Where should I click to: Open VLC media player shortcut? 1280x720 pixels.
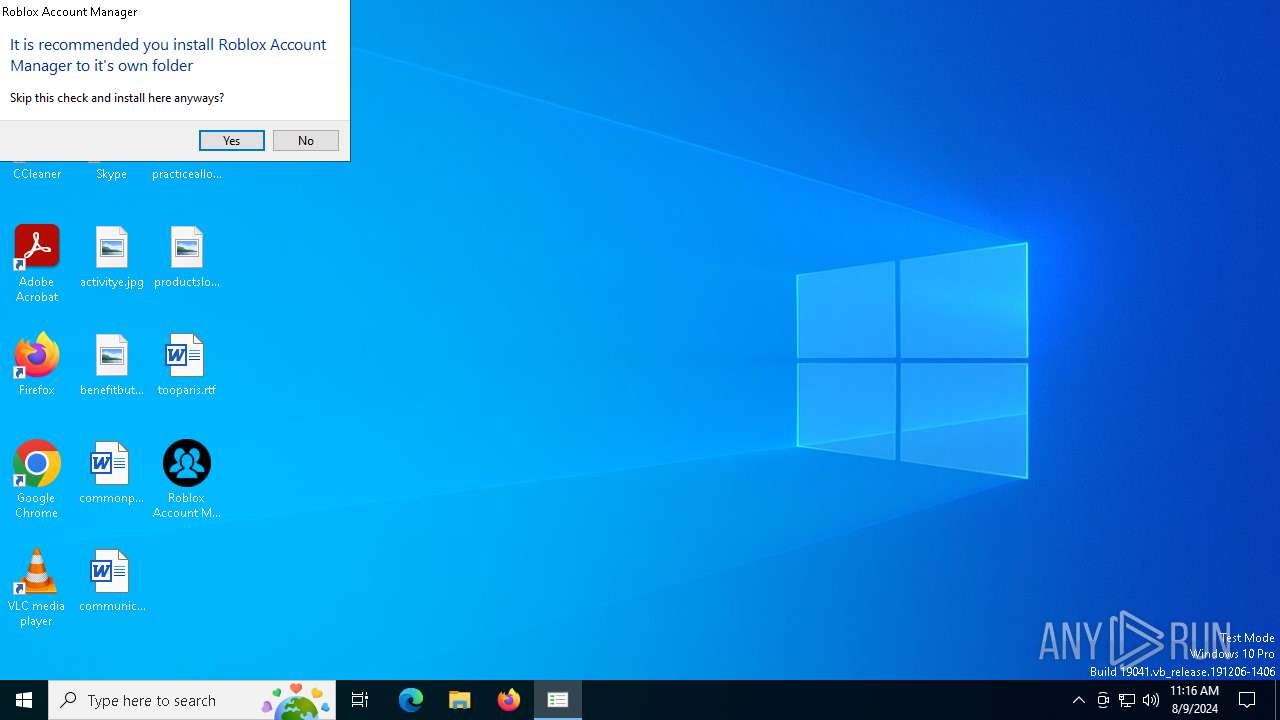tap(37, 588)
